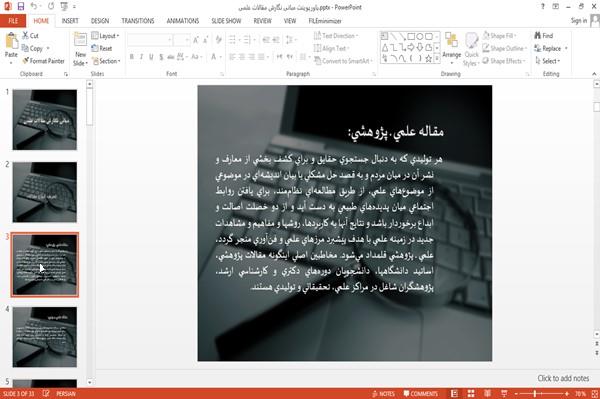Click zoom out minus button
This screenshot has width=600, height=399.
coord(516,394)
